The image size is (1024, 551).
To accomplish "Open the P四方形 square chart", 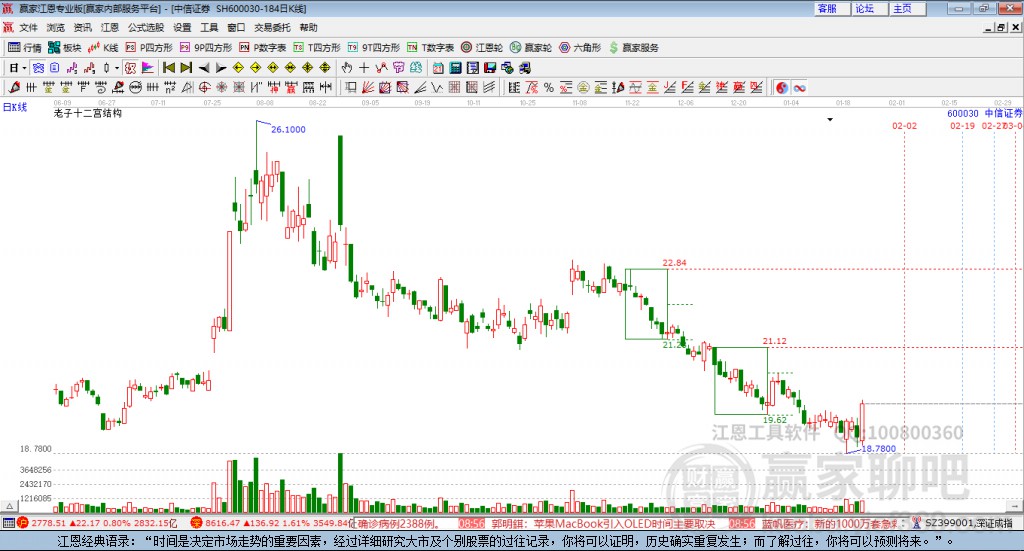I will tap(149, 48).
